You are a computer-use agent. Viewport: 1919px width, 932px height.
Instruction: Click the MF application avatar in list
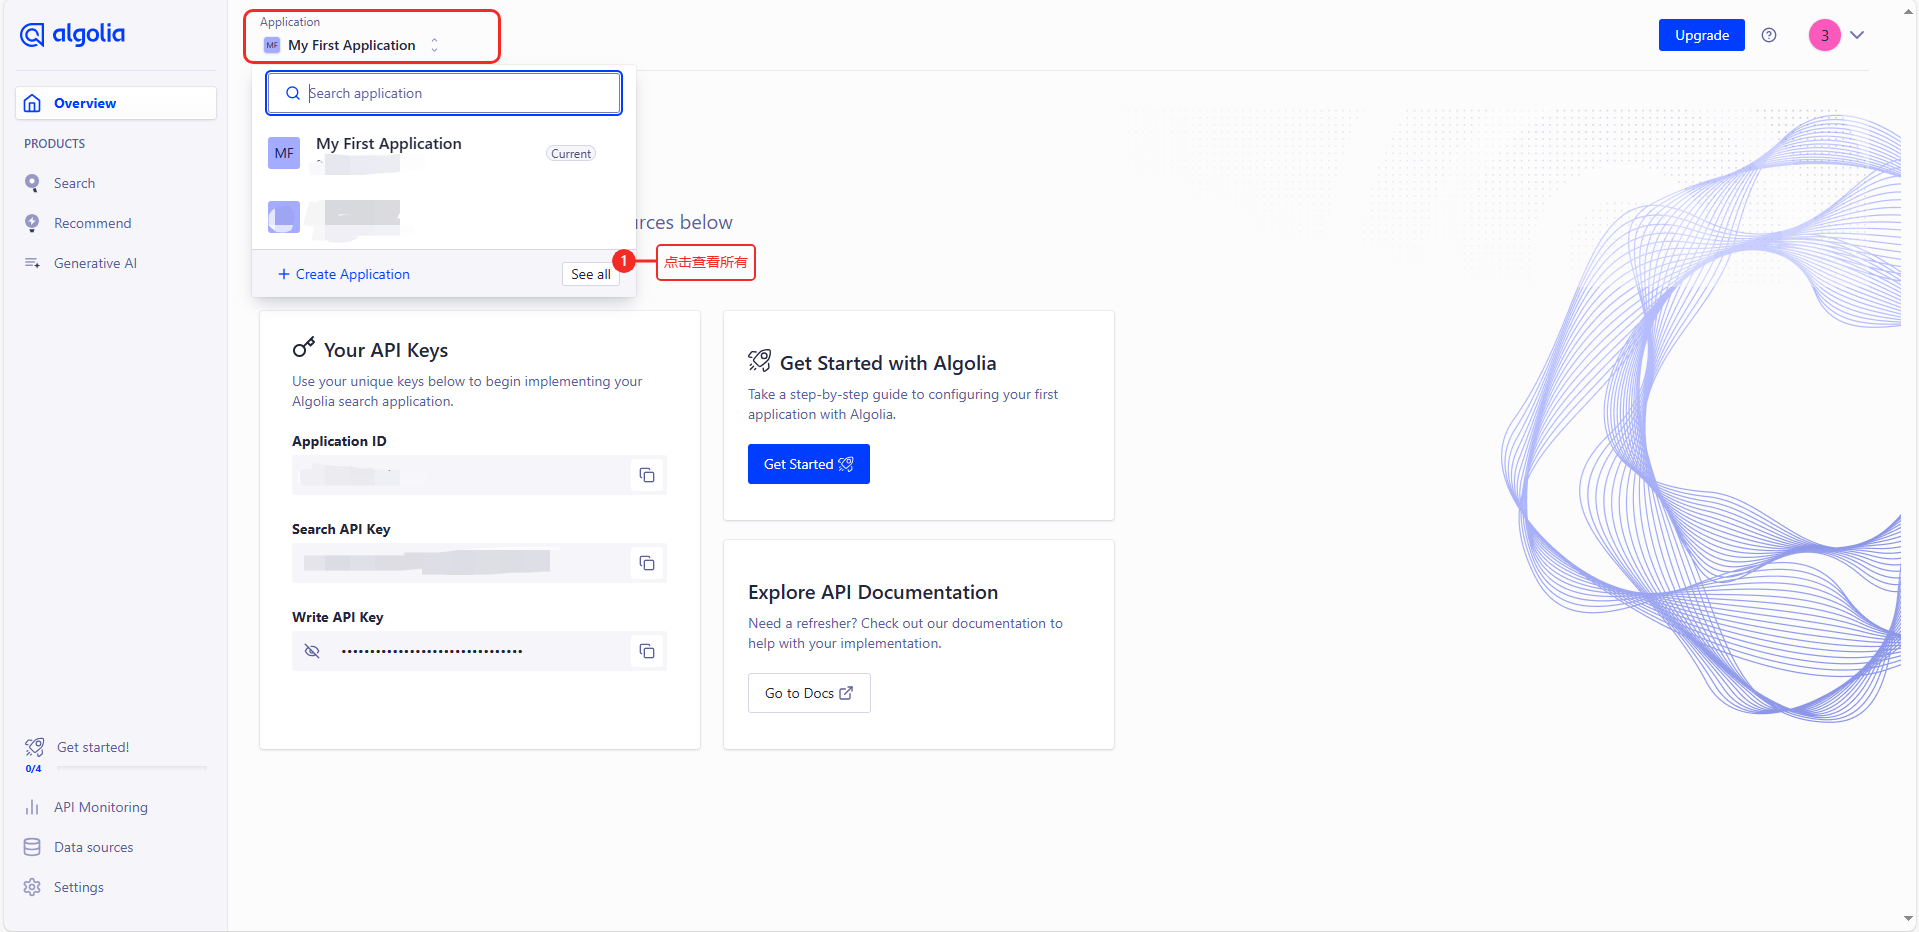pos(284,153)
